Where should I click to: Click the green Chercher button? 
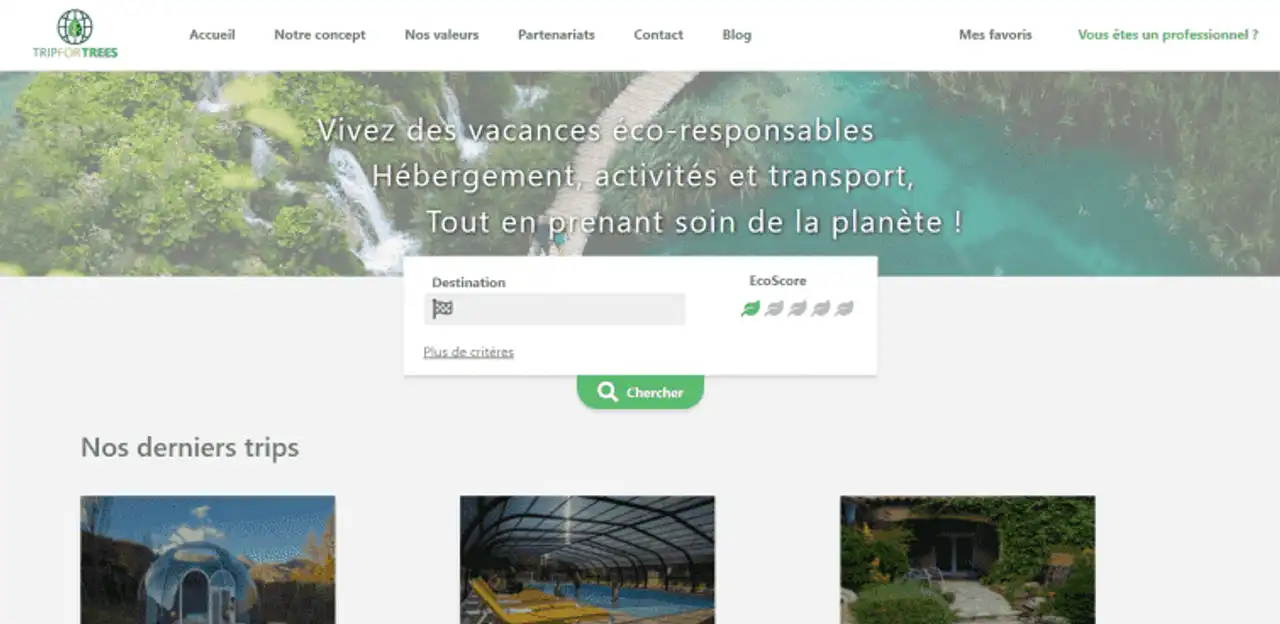click(640, 392)
